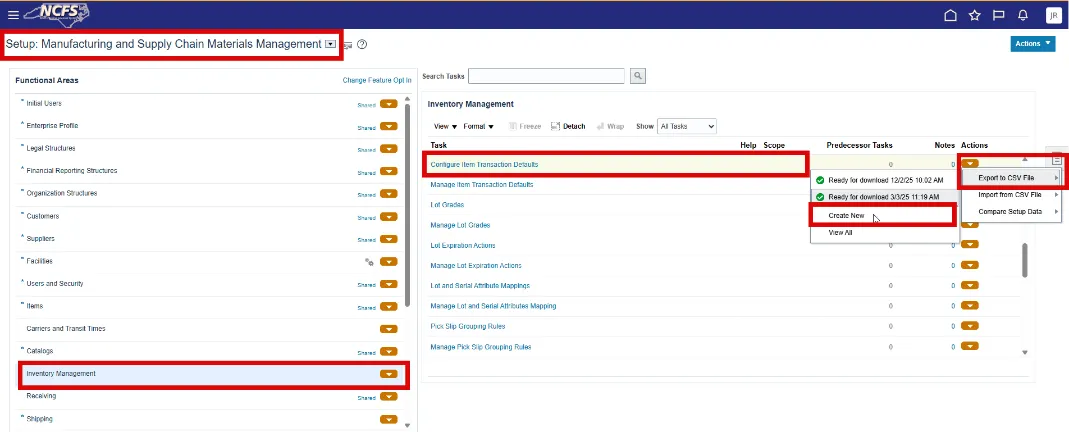Select Ready for download 3/3/25 entry
The image size is (1069, 432).
tap(884, 198)
